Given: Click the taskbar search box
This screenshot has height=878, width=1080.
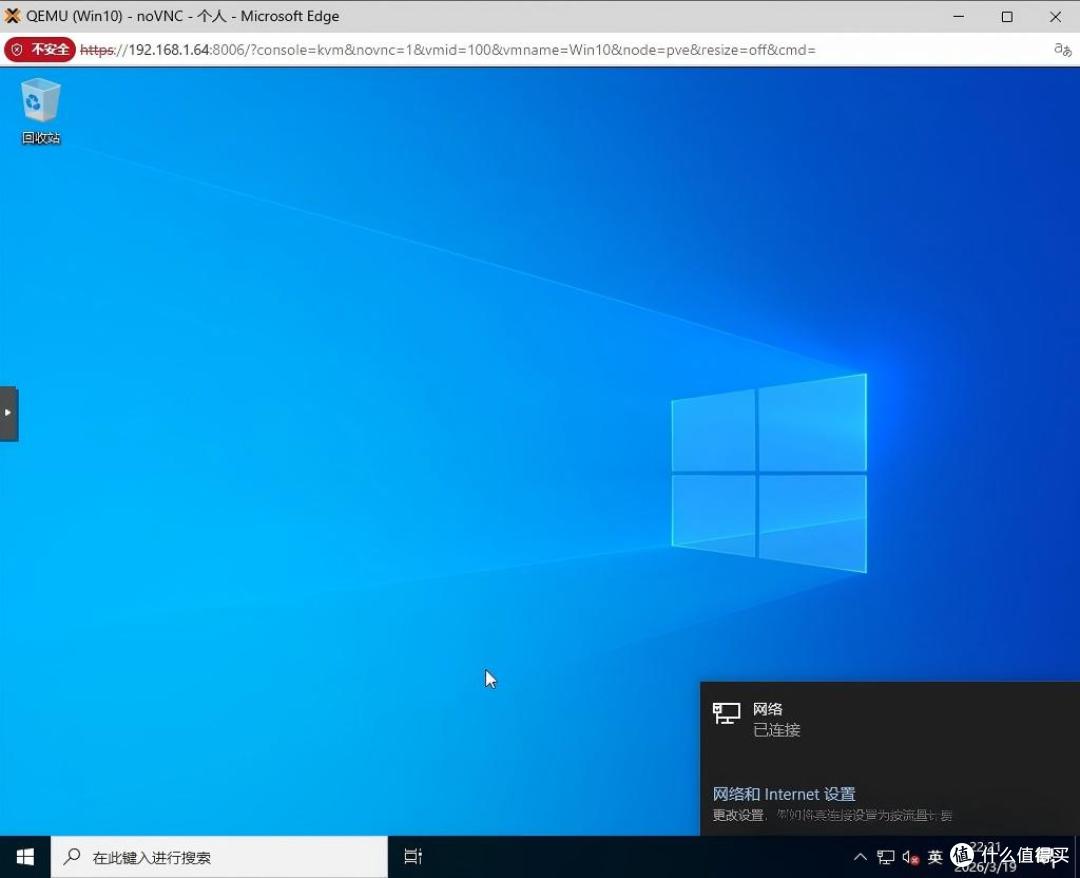Looking at the screenshot, I should [x=220, y=857].
